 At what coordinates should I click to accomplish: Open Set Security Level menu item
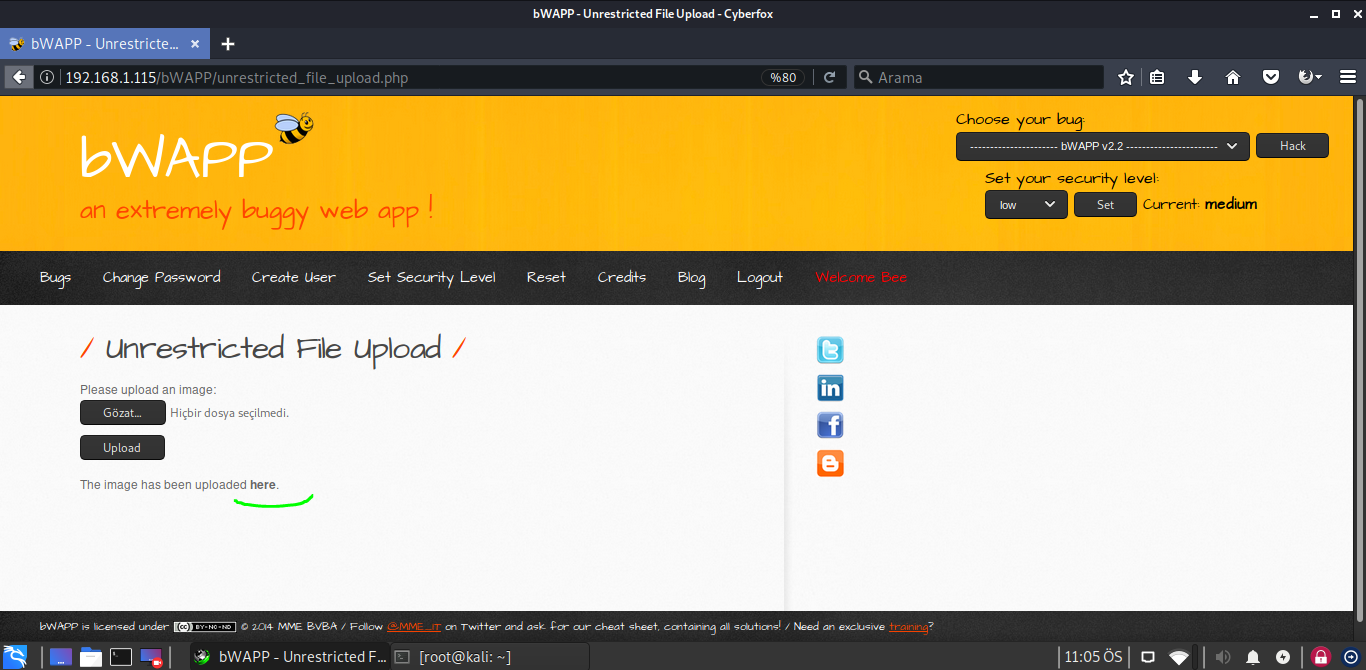(x=431, y=277)
